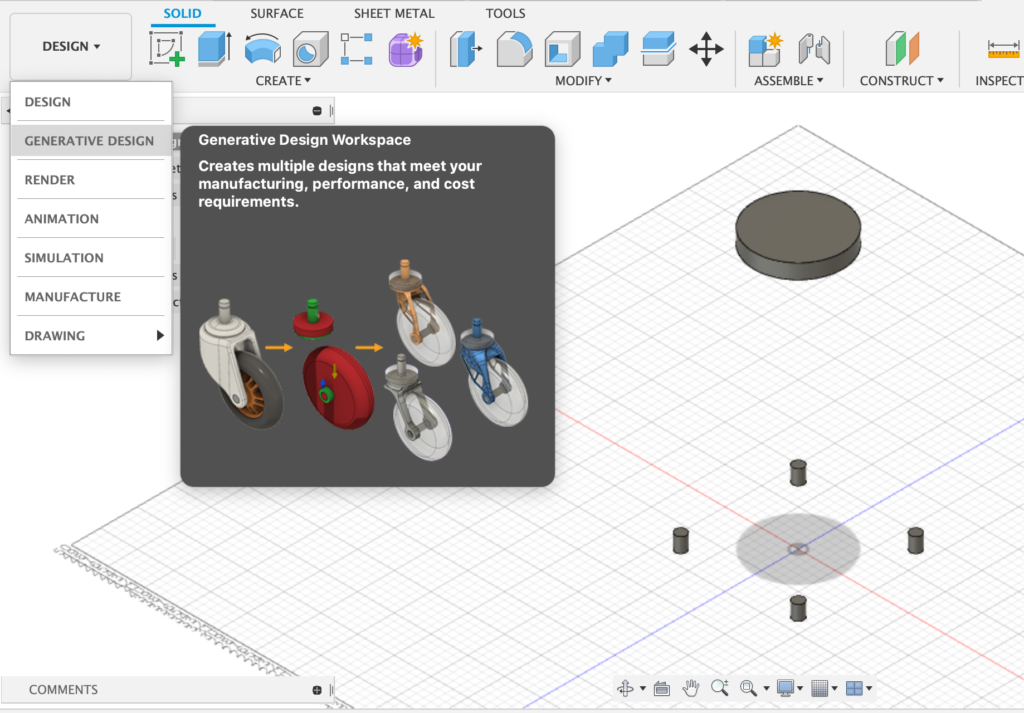
Task: Open the CREATE dropdown menu
Action: (x=283, y=81)
